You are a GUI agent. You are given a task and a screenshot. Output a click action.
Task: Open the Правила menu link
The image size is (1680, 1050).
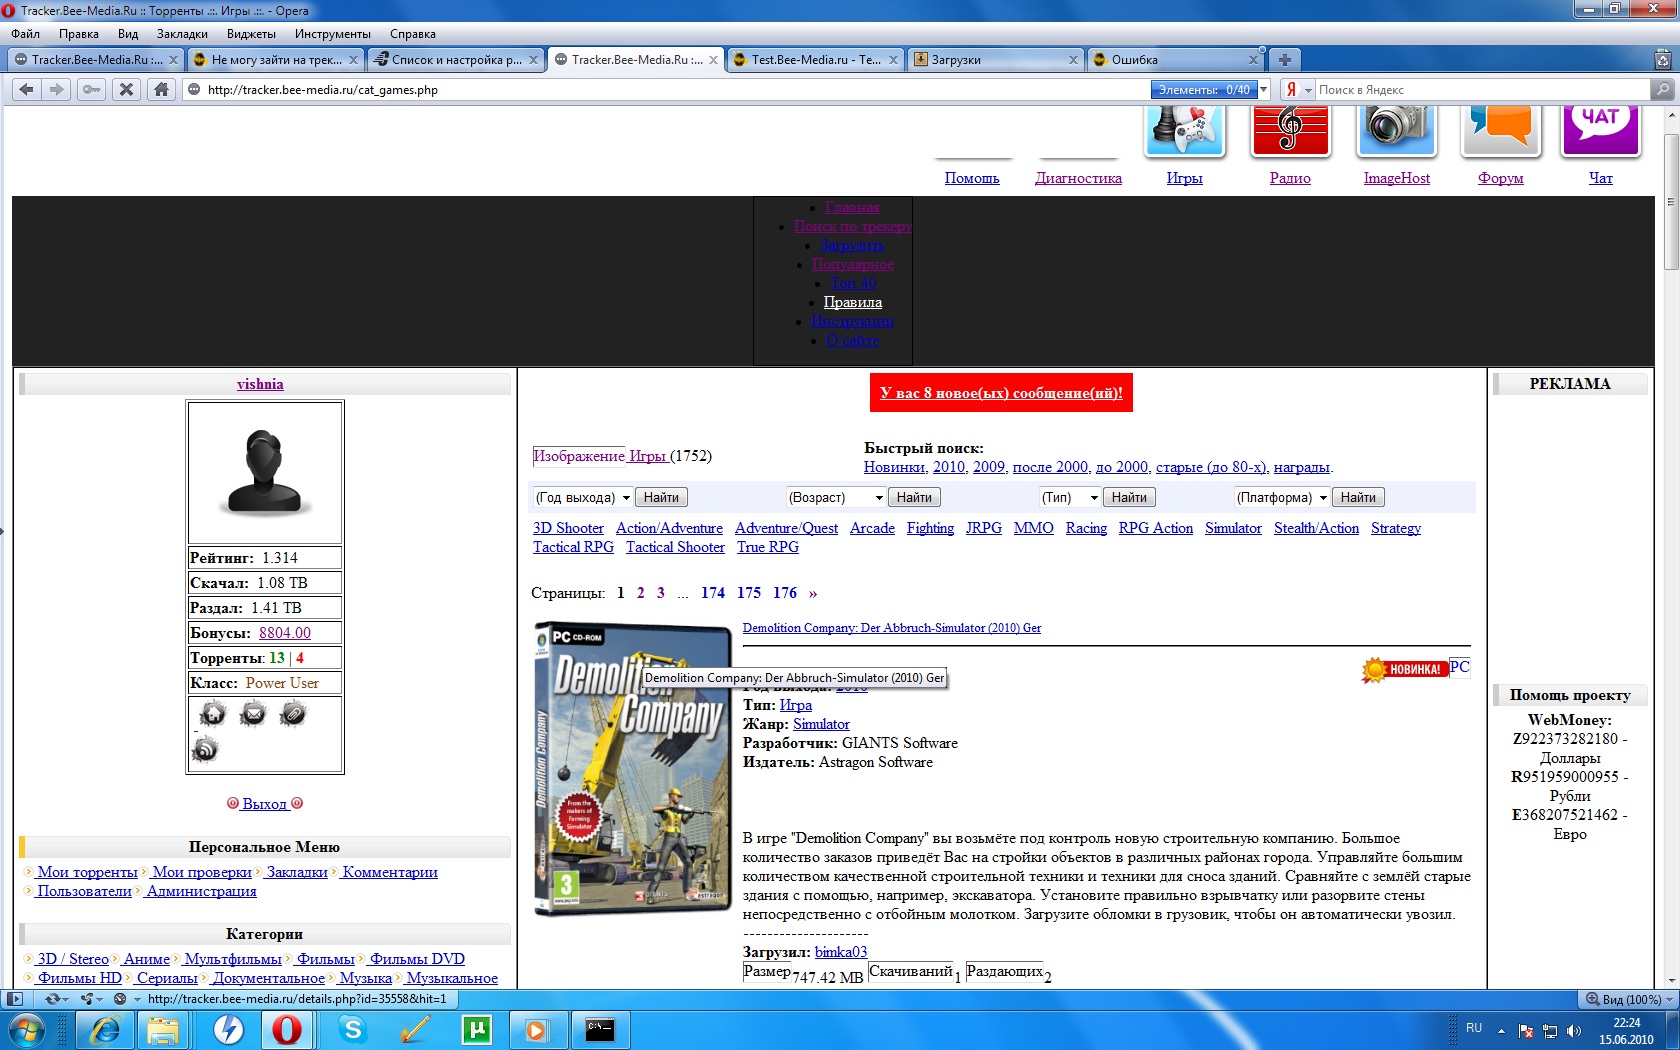click(x=853, y=302)
